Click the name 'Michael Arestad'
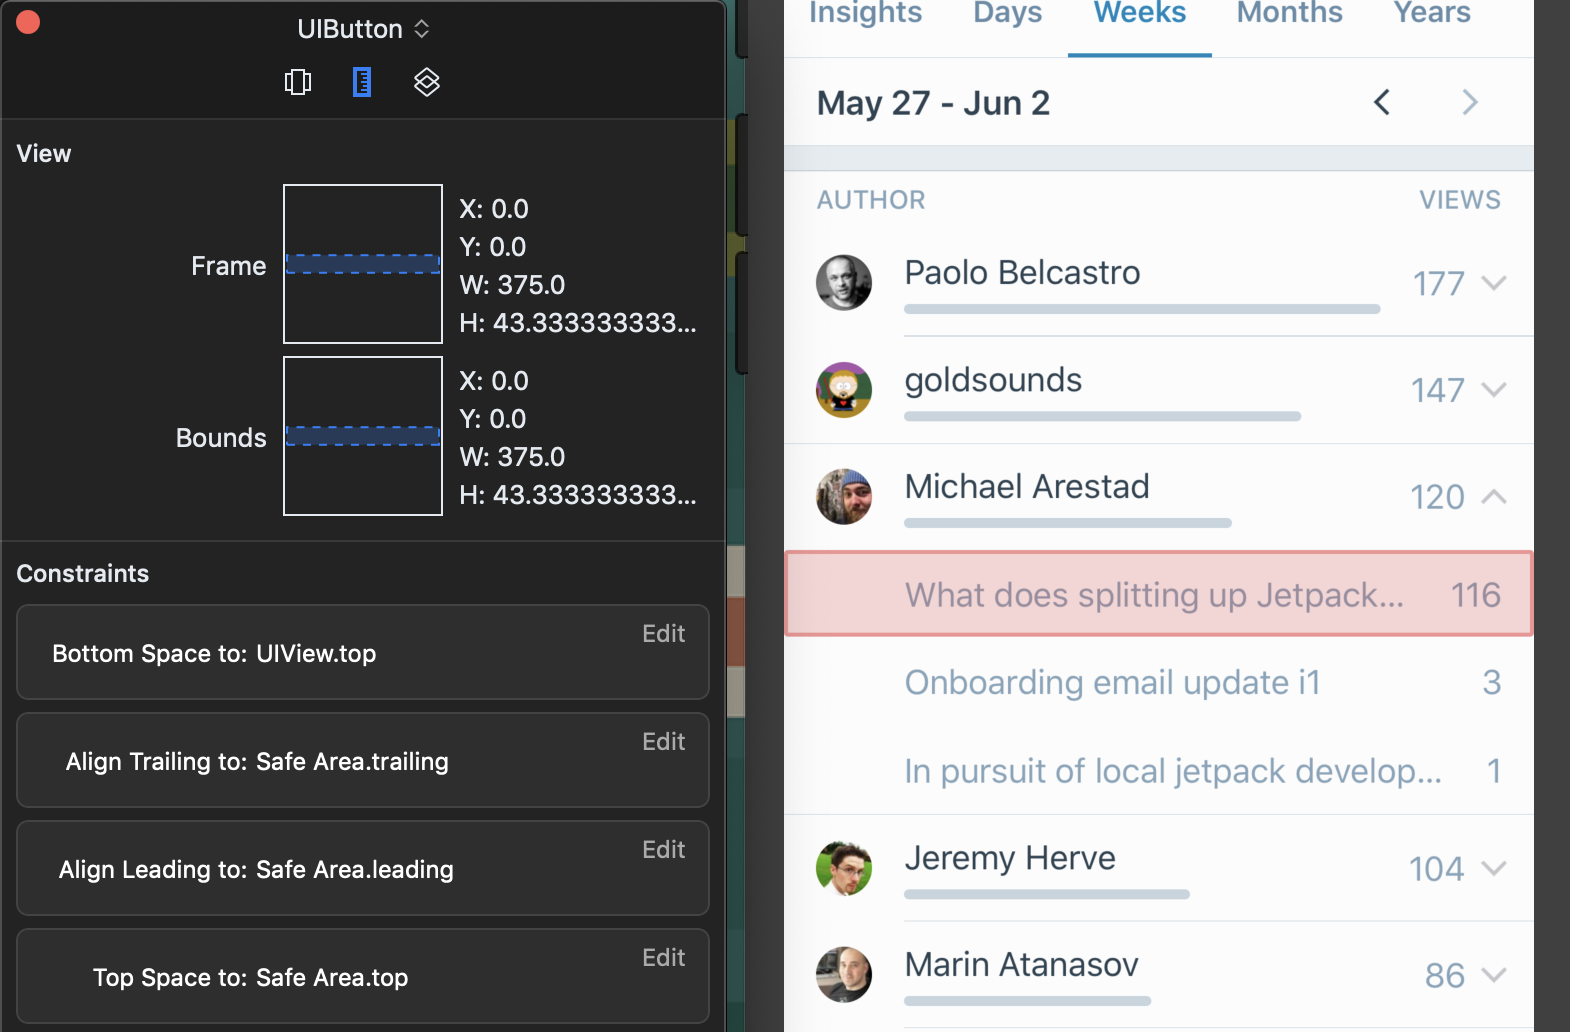 click(1027, 486)
